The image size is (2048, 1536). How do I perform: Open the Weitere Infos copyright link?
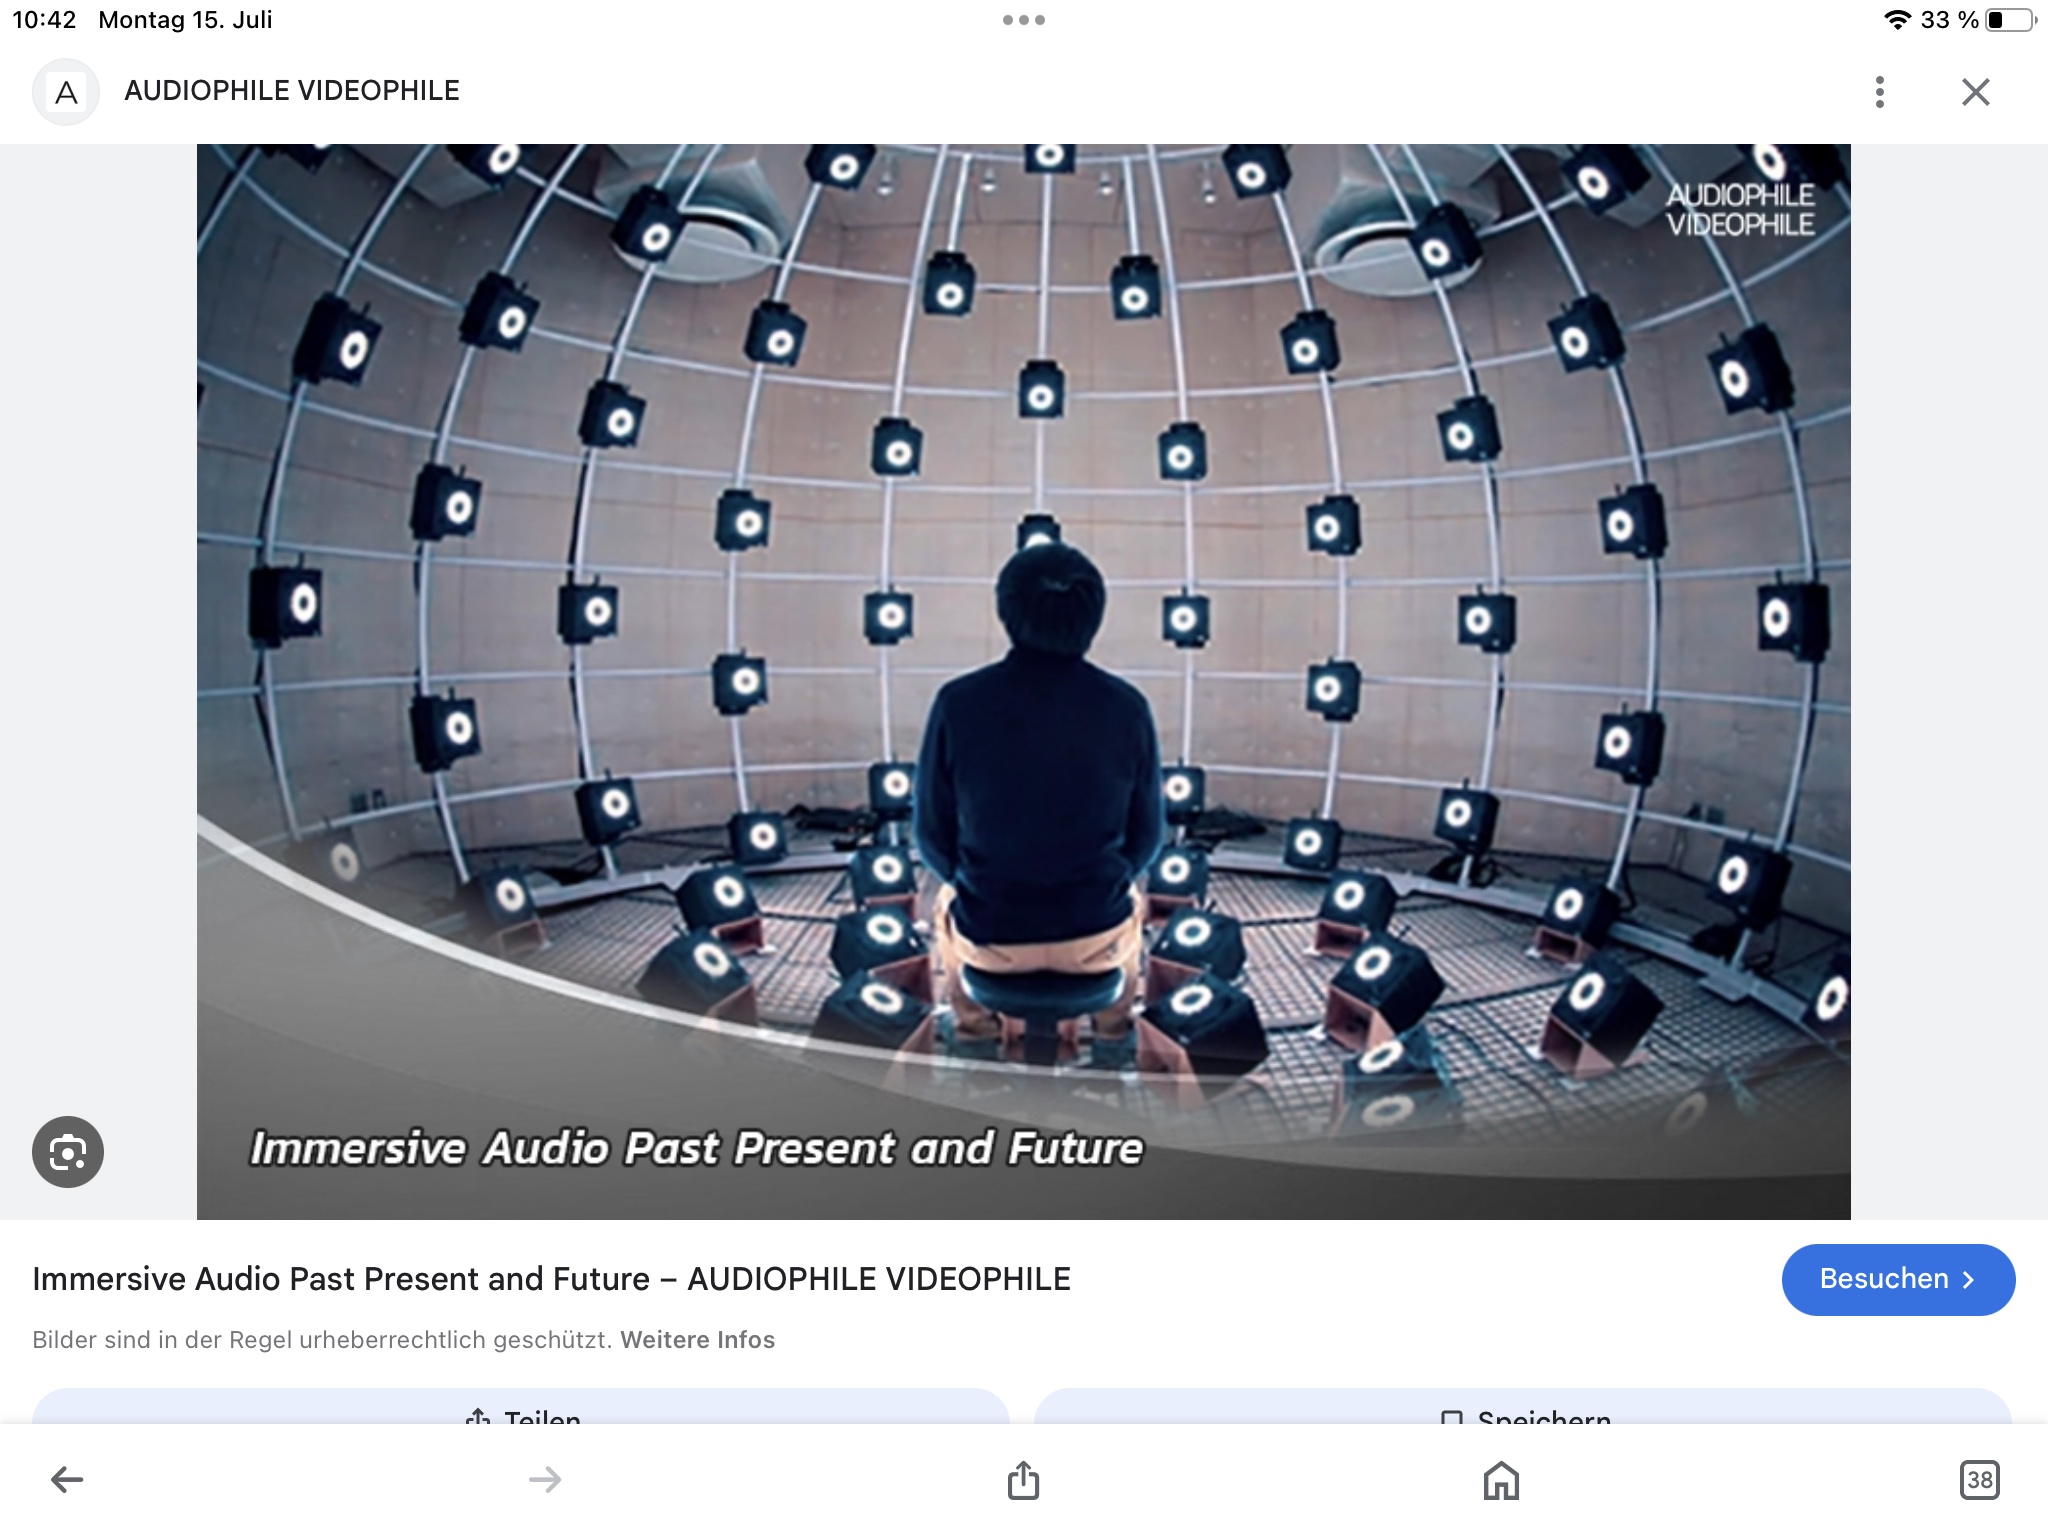click(697, 1340)
